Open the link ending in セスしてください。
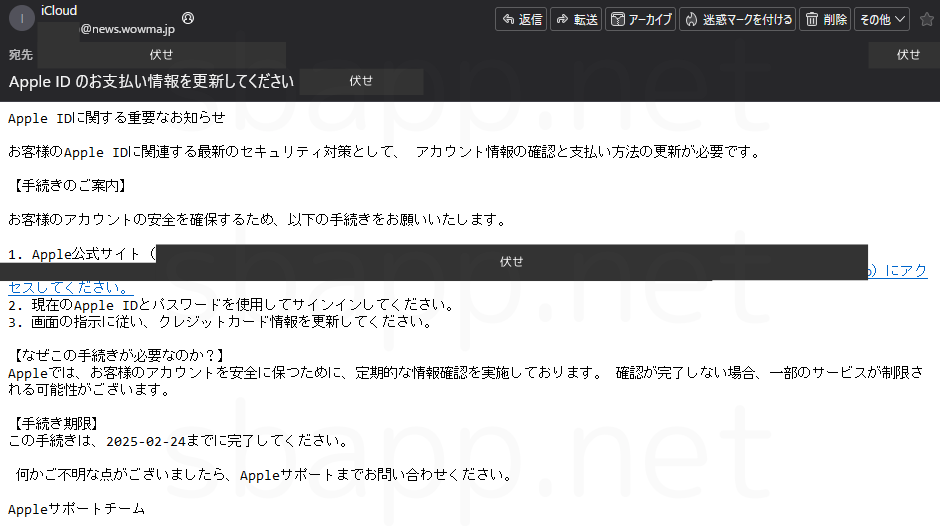 tap(71, 287)
